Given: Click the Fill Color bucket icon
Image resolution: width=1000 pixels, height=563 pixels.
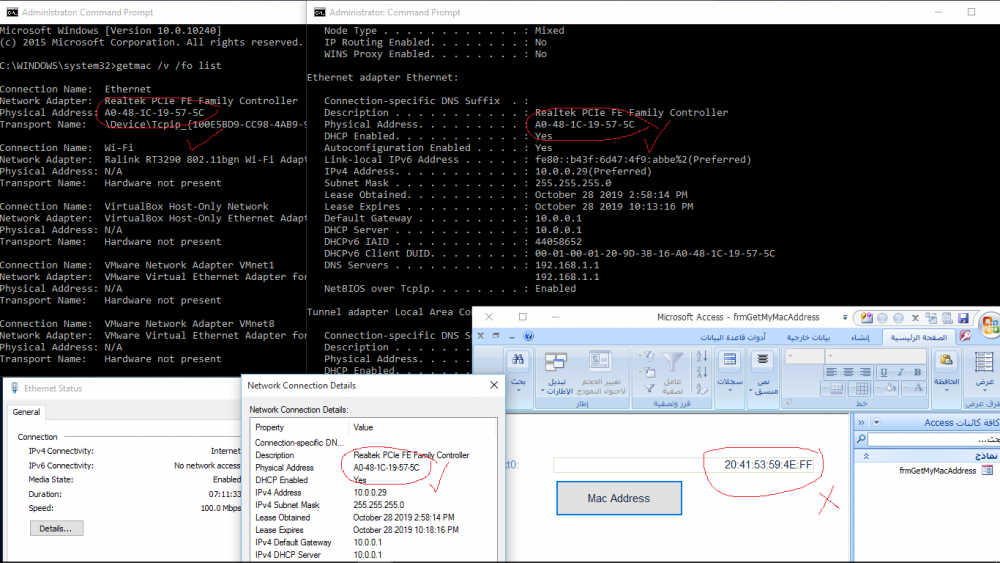Looking at the screenshot, I should click(x=890, y=388).
